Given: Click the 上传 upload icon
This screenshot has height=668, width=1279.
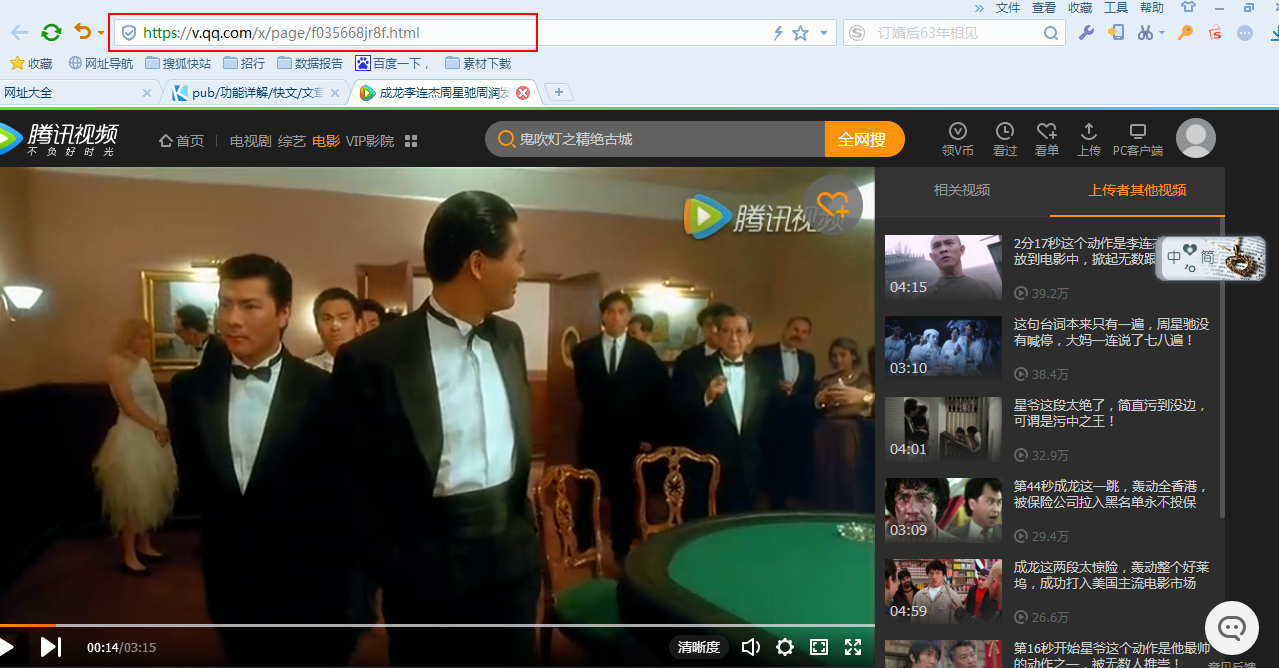Looking at the screenshot, I should 1088,138.
